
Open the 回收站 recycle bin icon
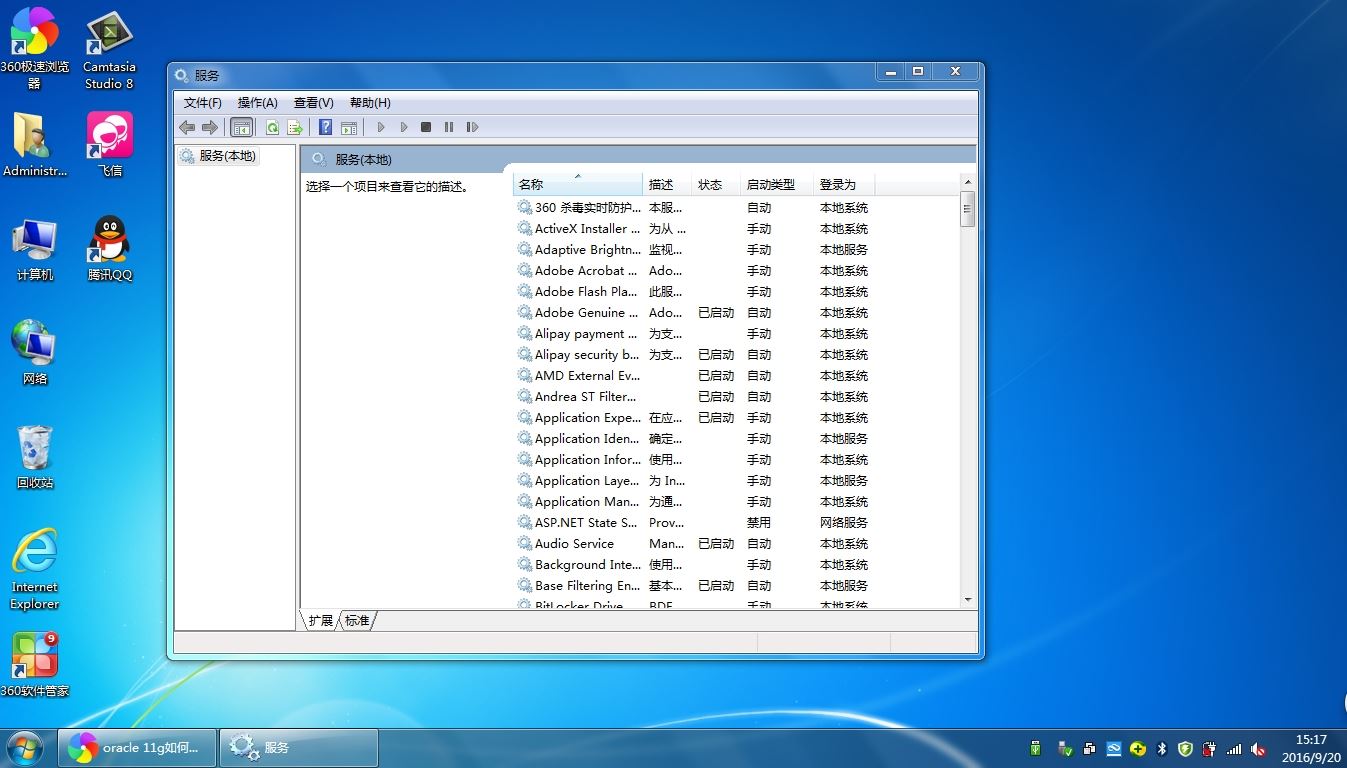pyautogui.click(x=34, y=457)
